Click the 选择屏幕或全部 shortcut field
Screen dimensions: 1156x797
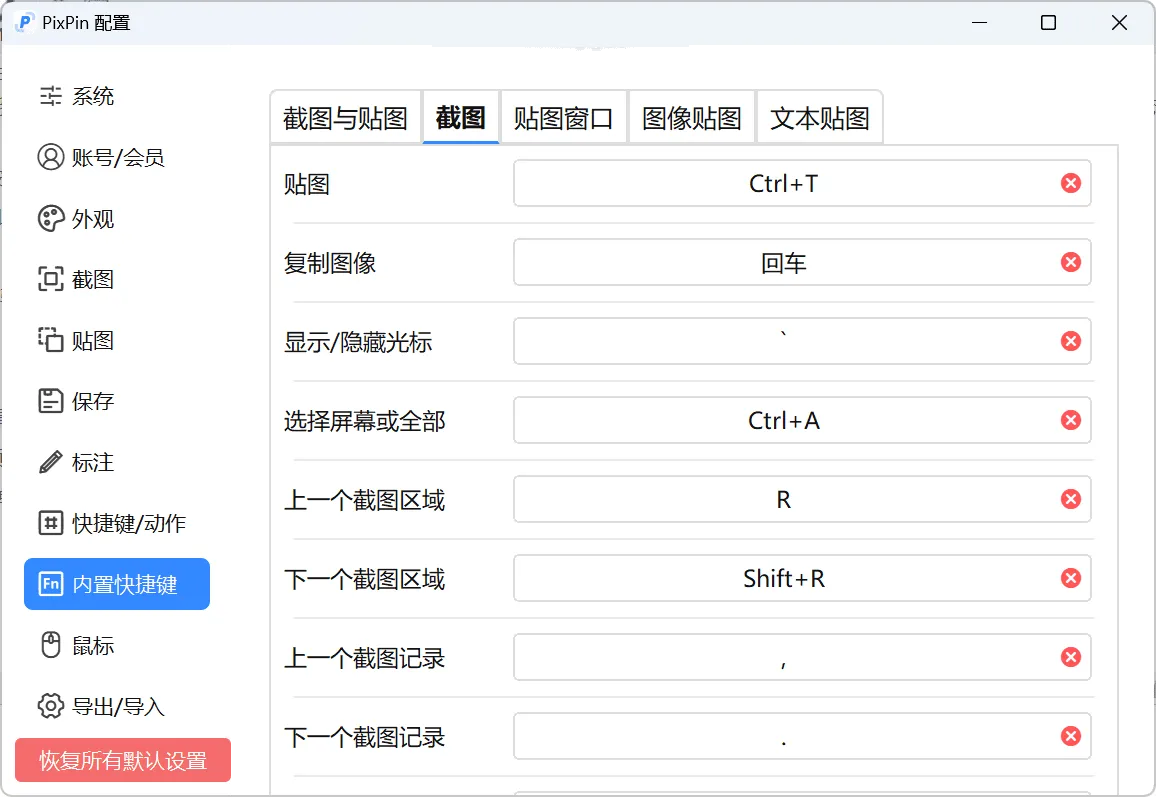pos(800,420)
